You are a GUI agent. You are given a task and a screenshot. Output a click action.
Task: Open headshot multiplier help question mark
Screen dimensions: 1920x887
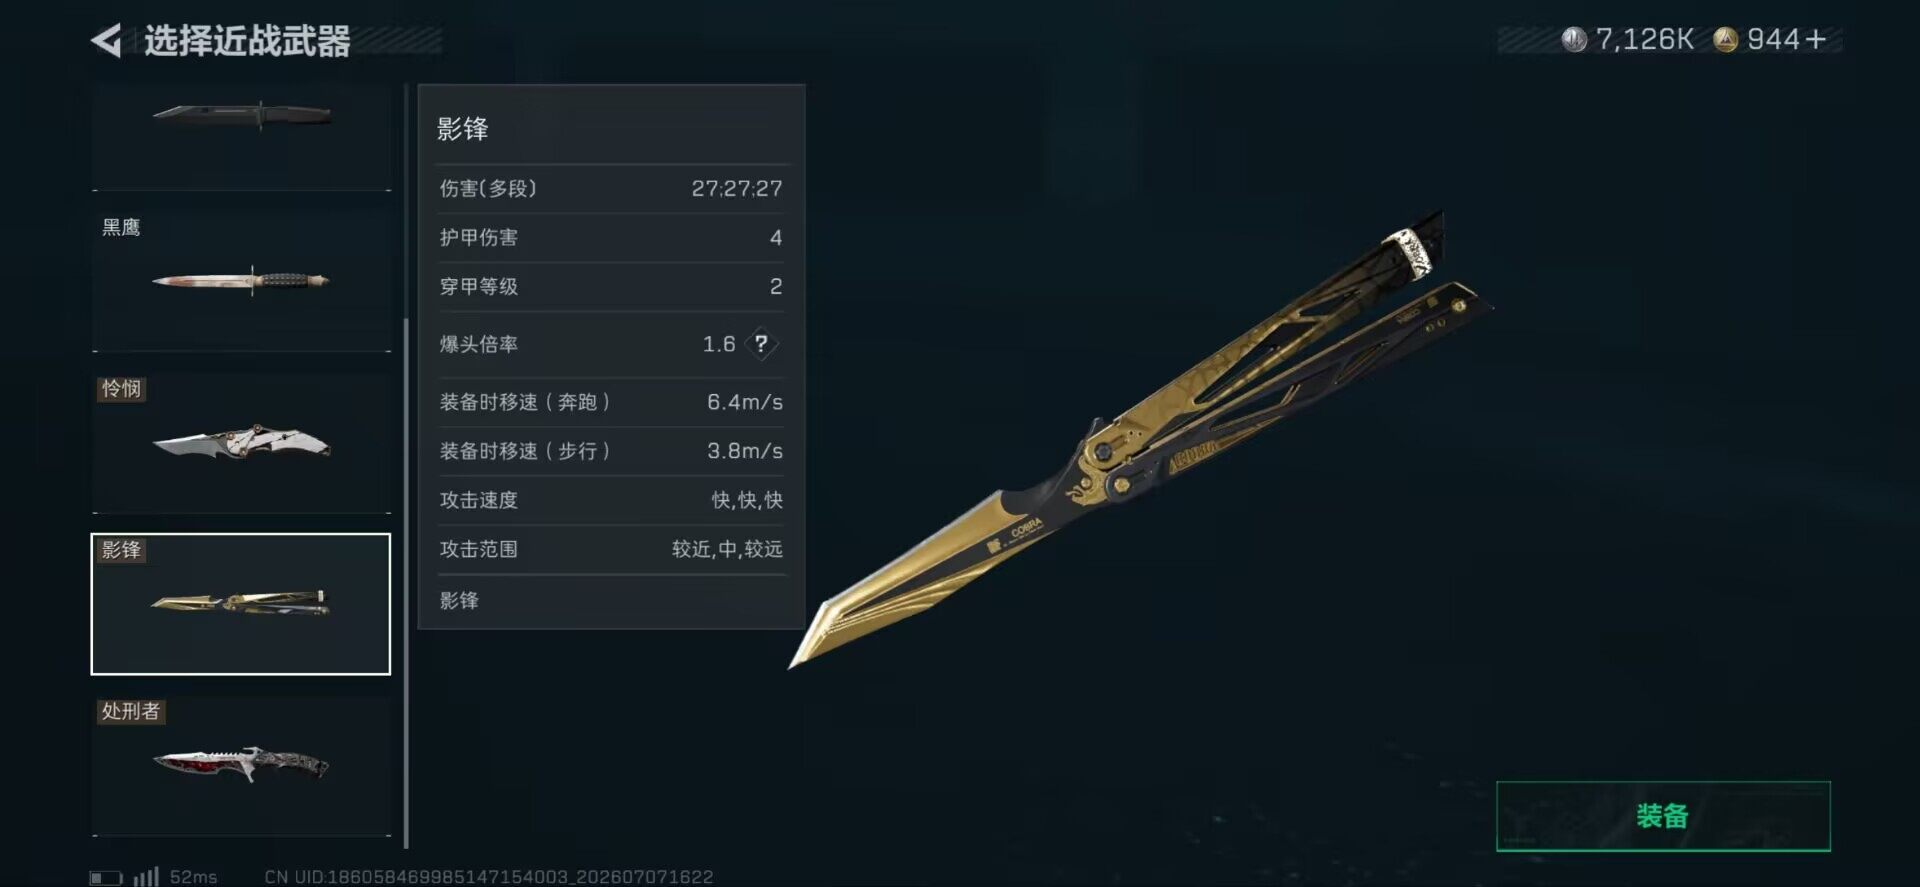[761, 344]
